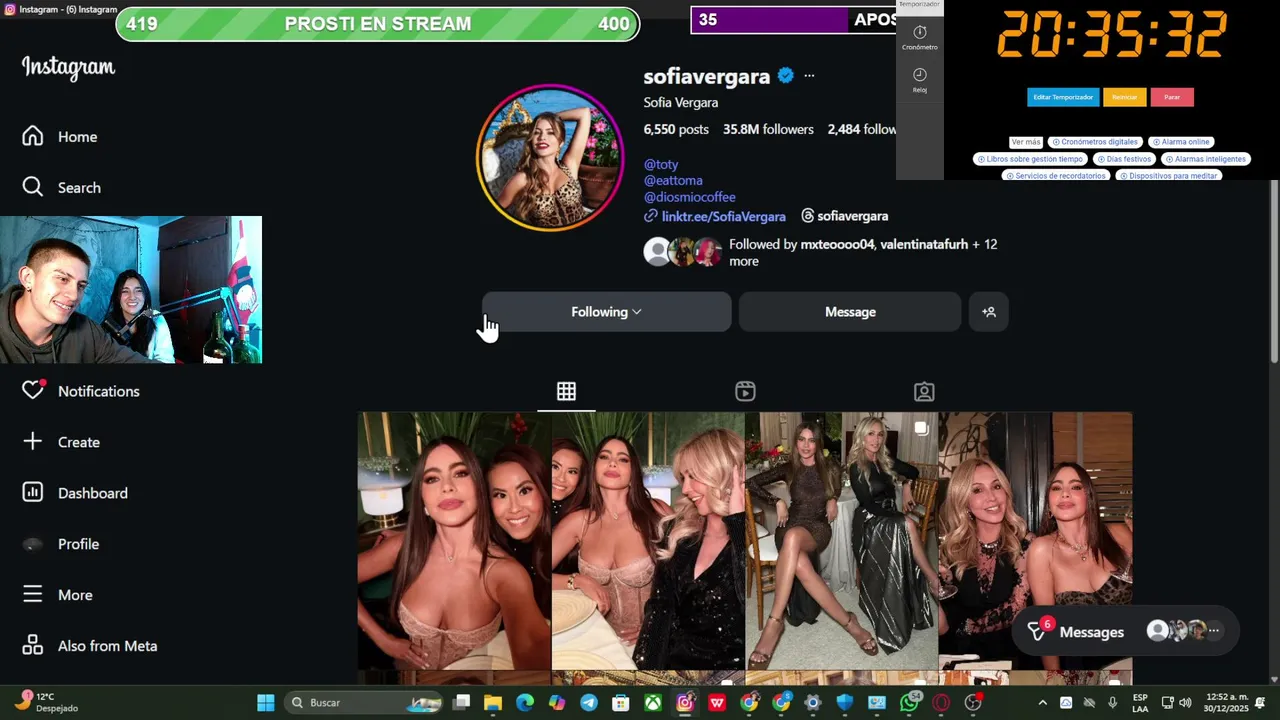
Task: Click the Instagram logo
Action: [68, 67]
